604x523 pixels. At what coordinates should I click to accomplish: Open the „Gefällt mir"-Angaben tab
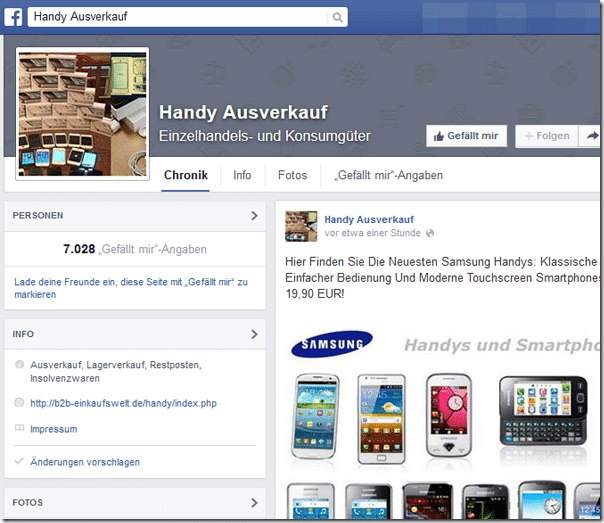coord(388,175)
